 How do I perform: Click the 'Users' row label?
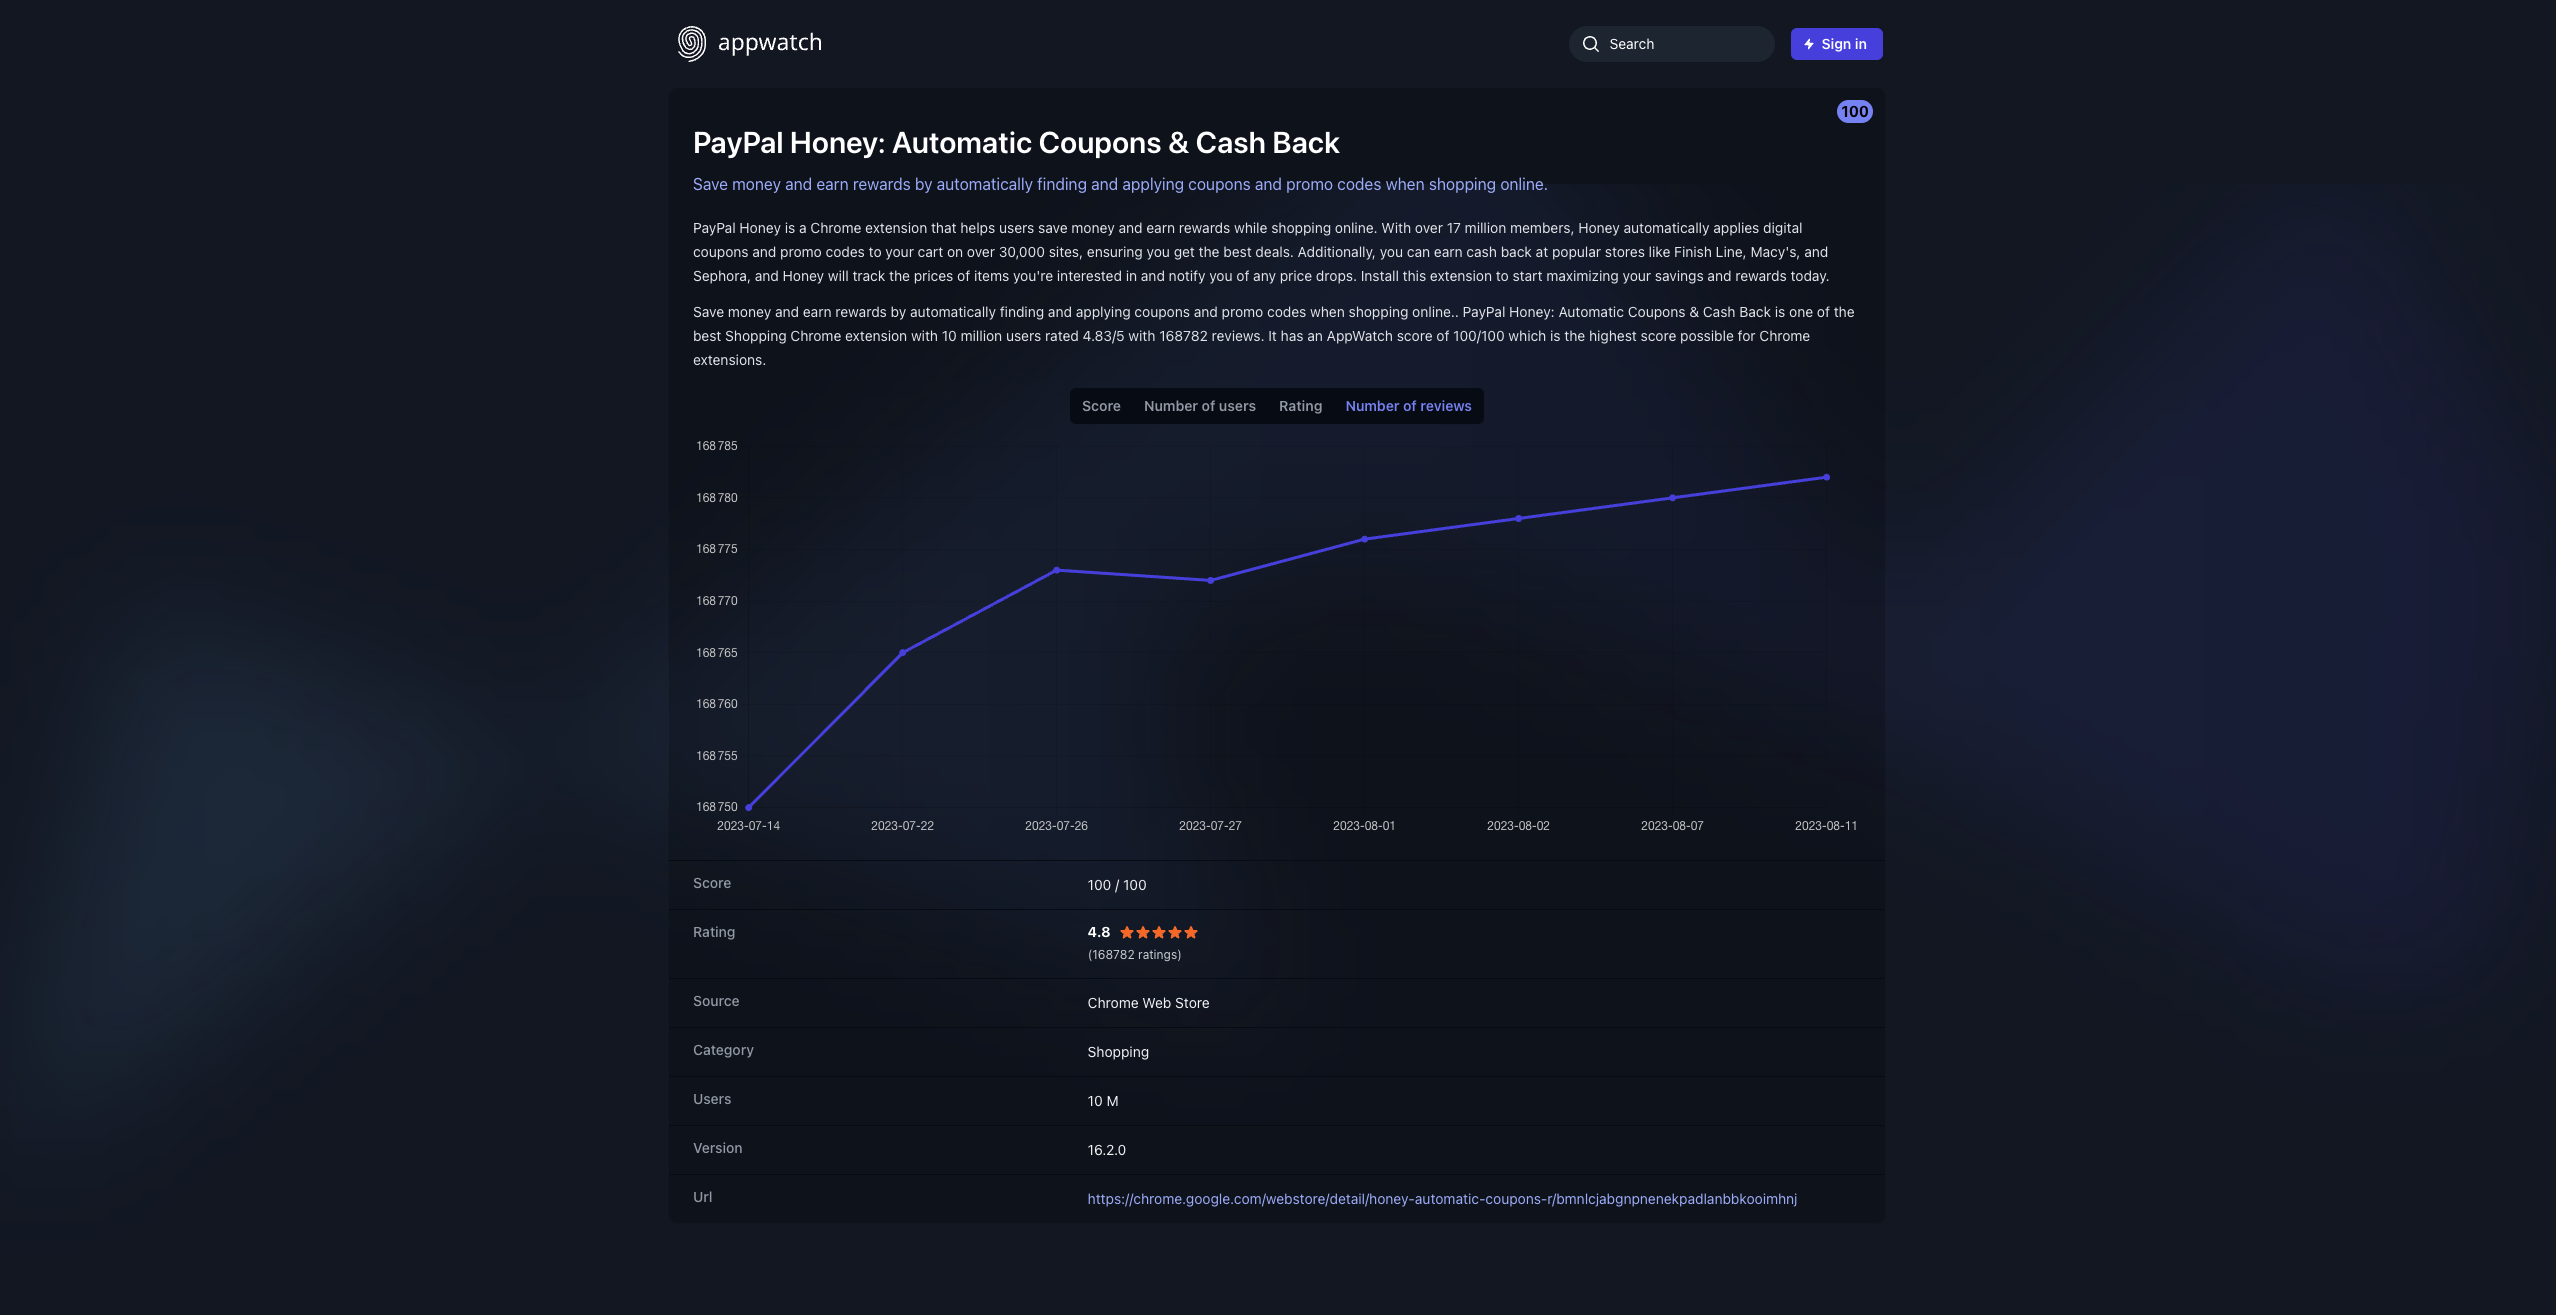pos(712,1099)
